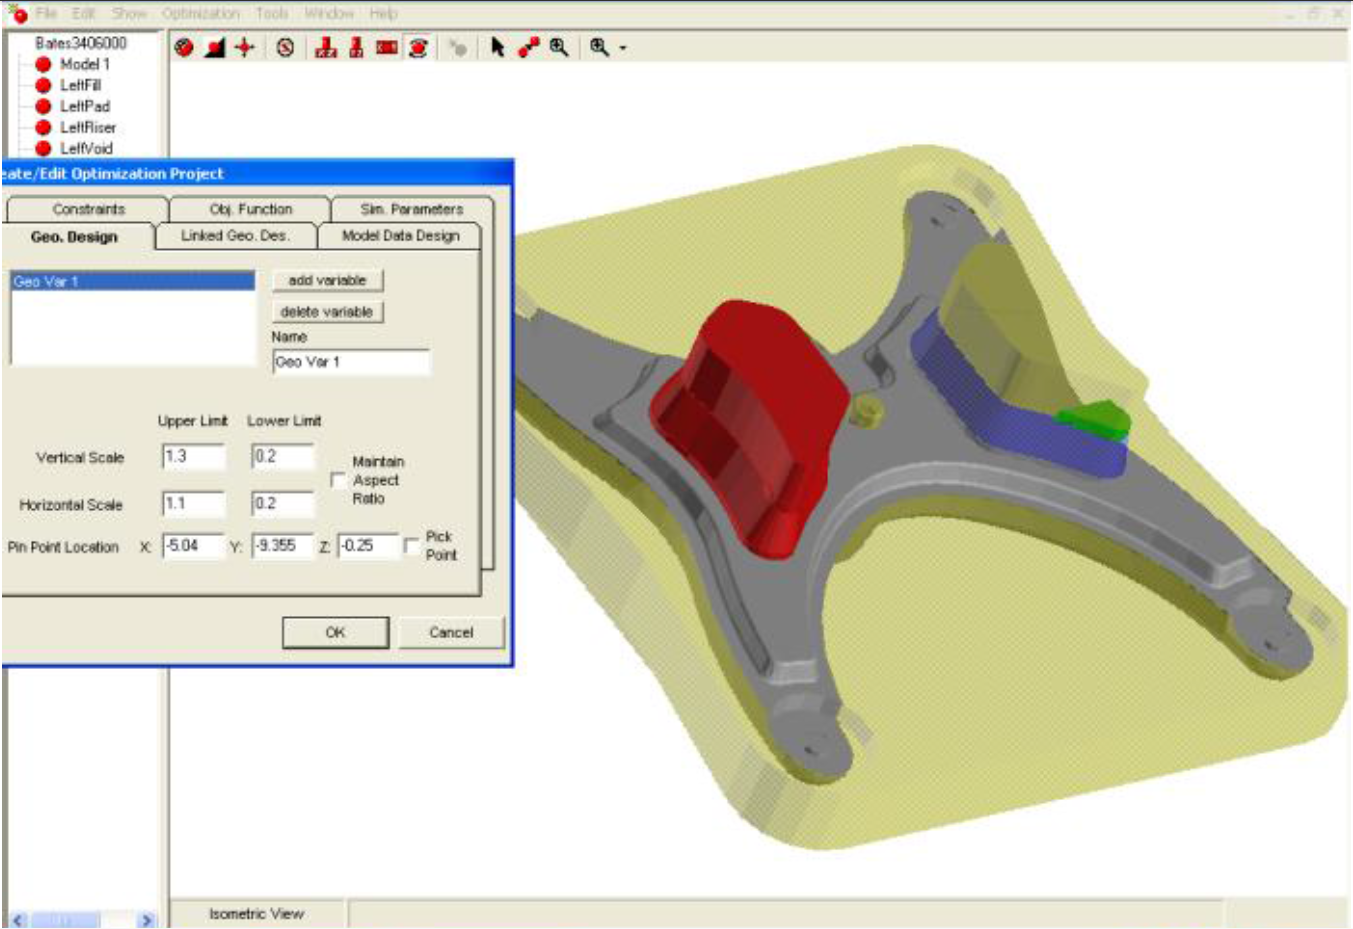The height and width of the screenshot is (929, 1353).
Task: Click the zoom magnifier icon beside the connected-dots tool
Action: 559,47
